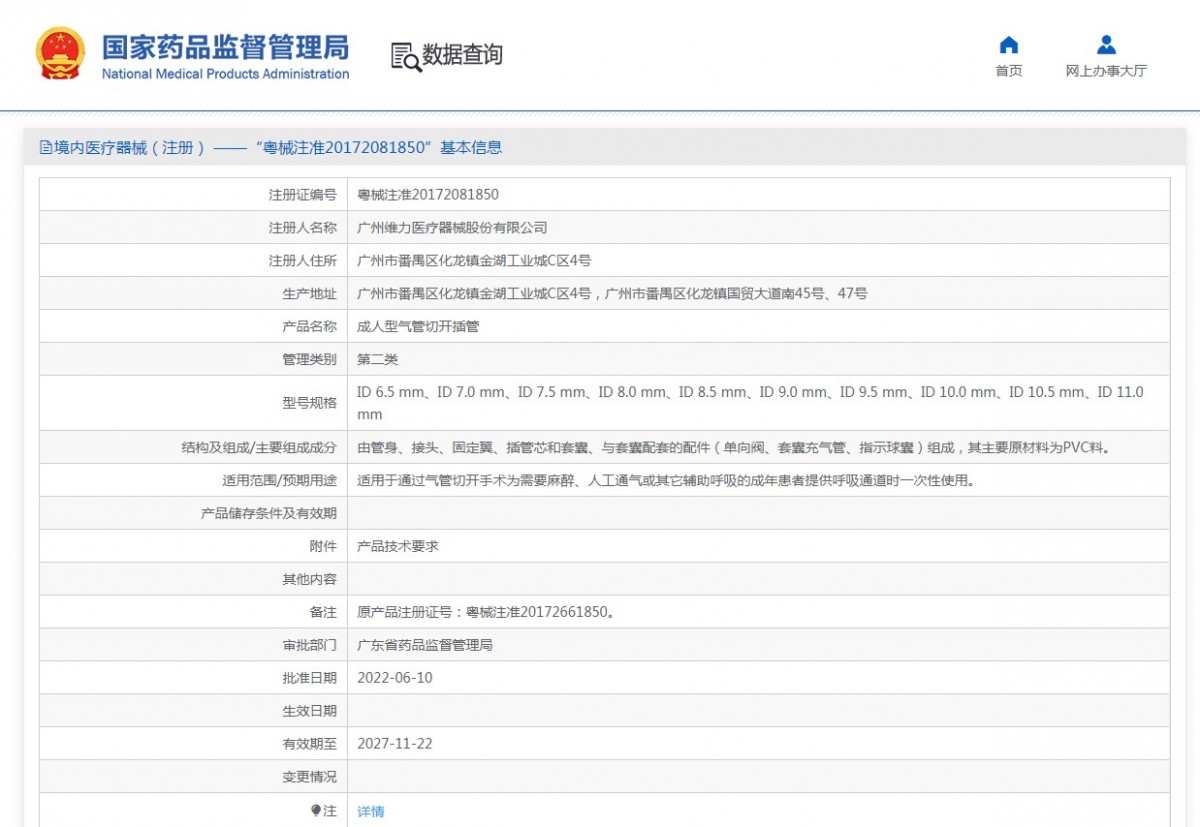Click approving department 广东省药品监督管理局
This screenshot has height=827, width=1200.
(425, 645)
